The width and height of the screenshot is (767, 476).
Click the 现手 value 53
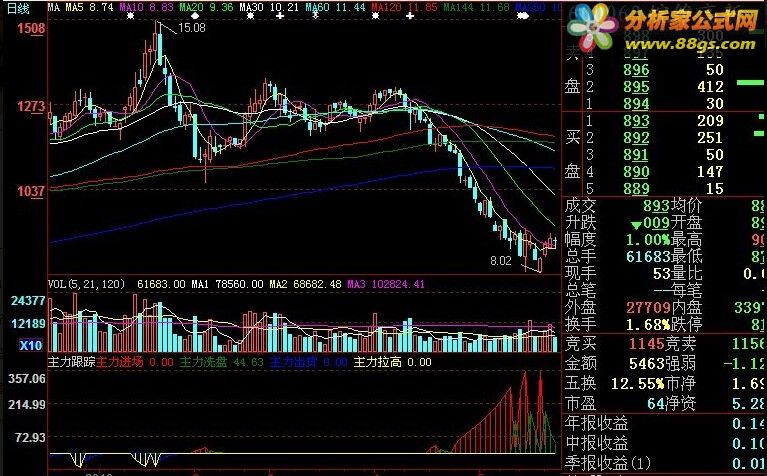click(661, 273)
